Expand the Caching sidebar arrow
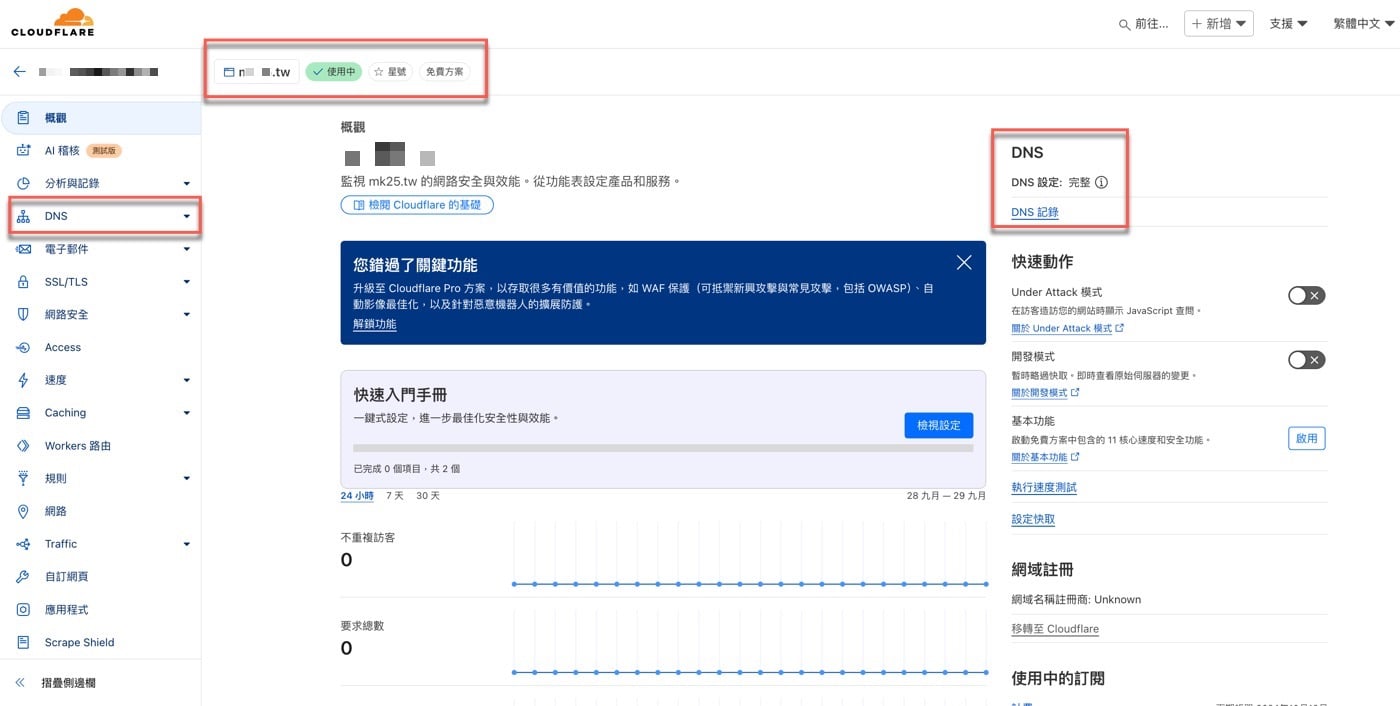Image resolution: width=1400 pixels, height=706 pixels. (x=187, y=413)
